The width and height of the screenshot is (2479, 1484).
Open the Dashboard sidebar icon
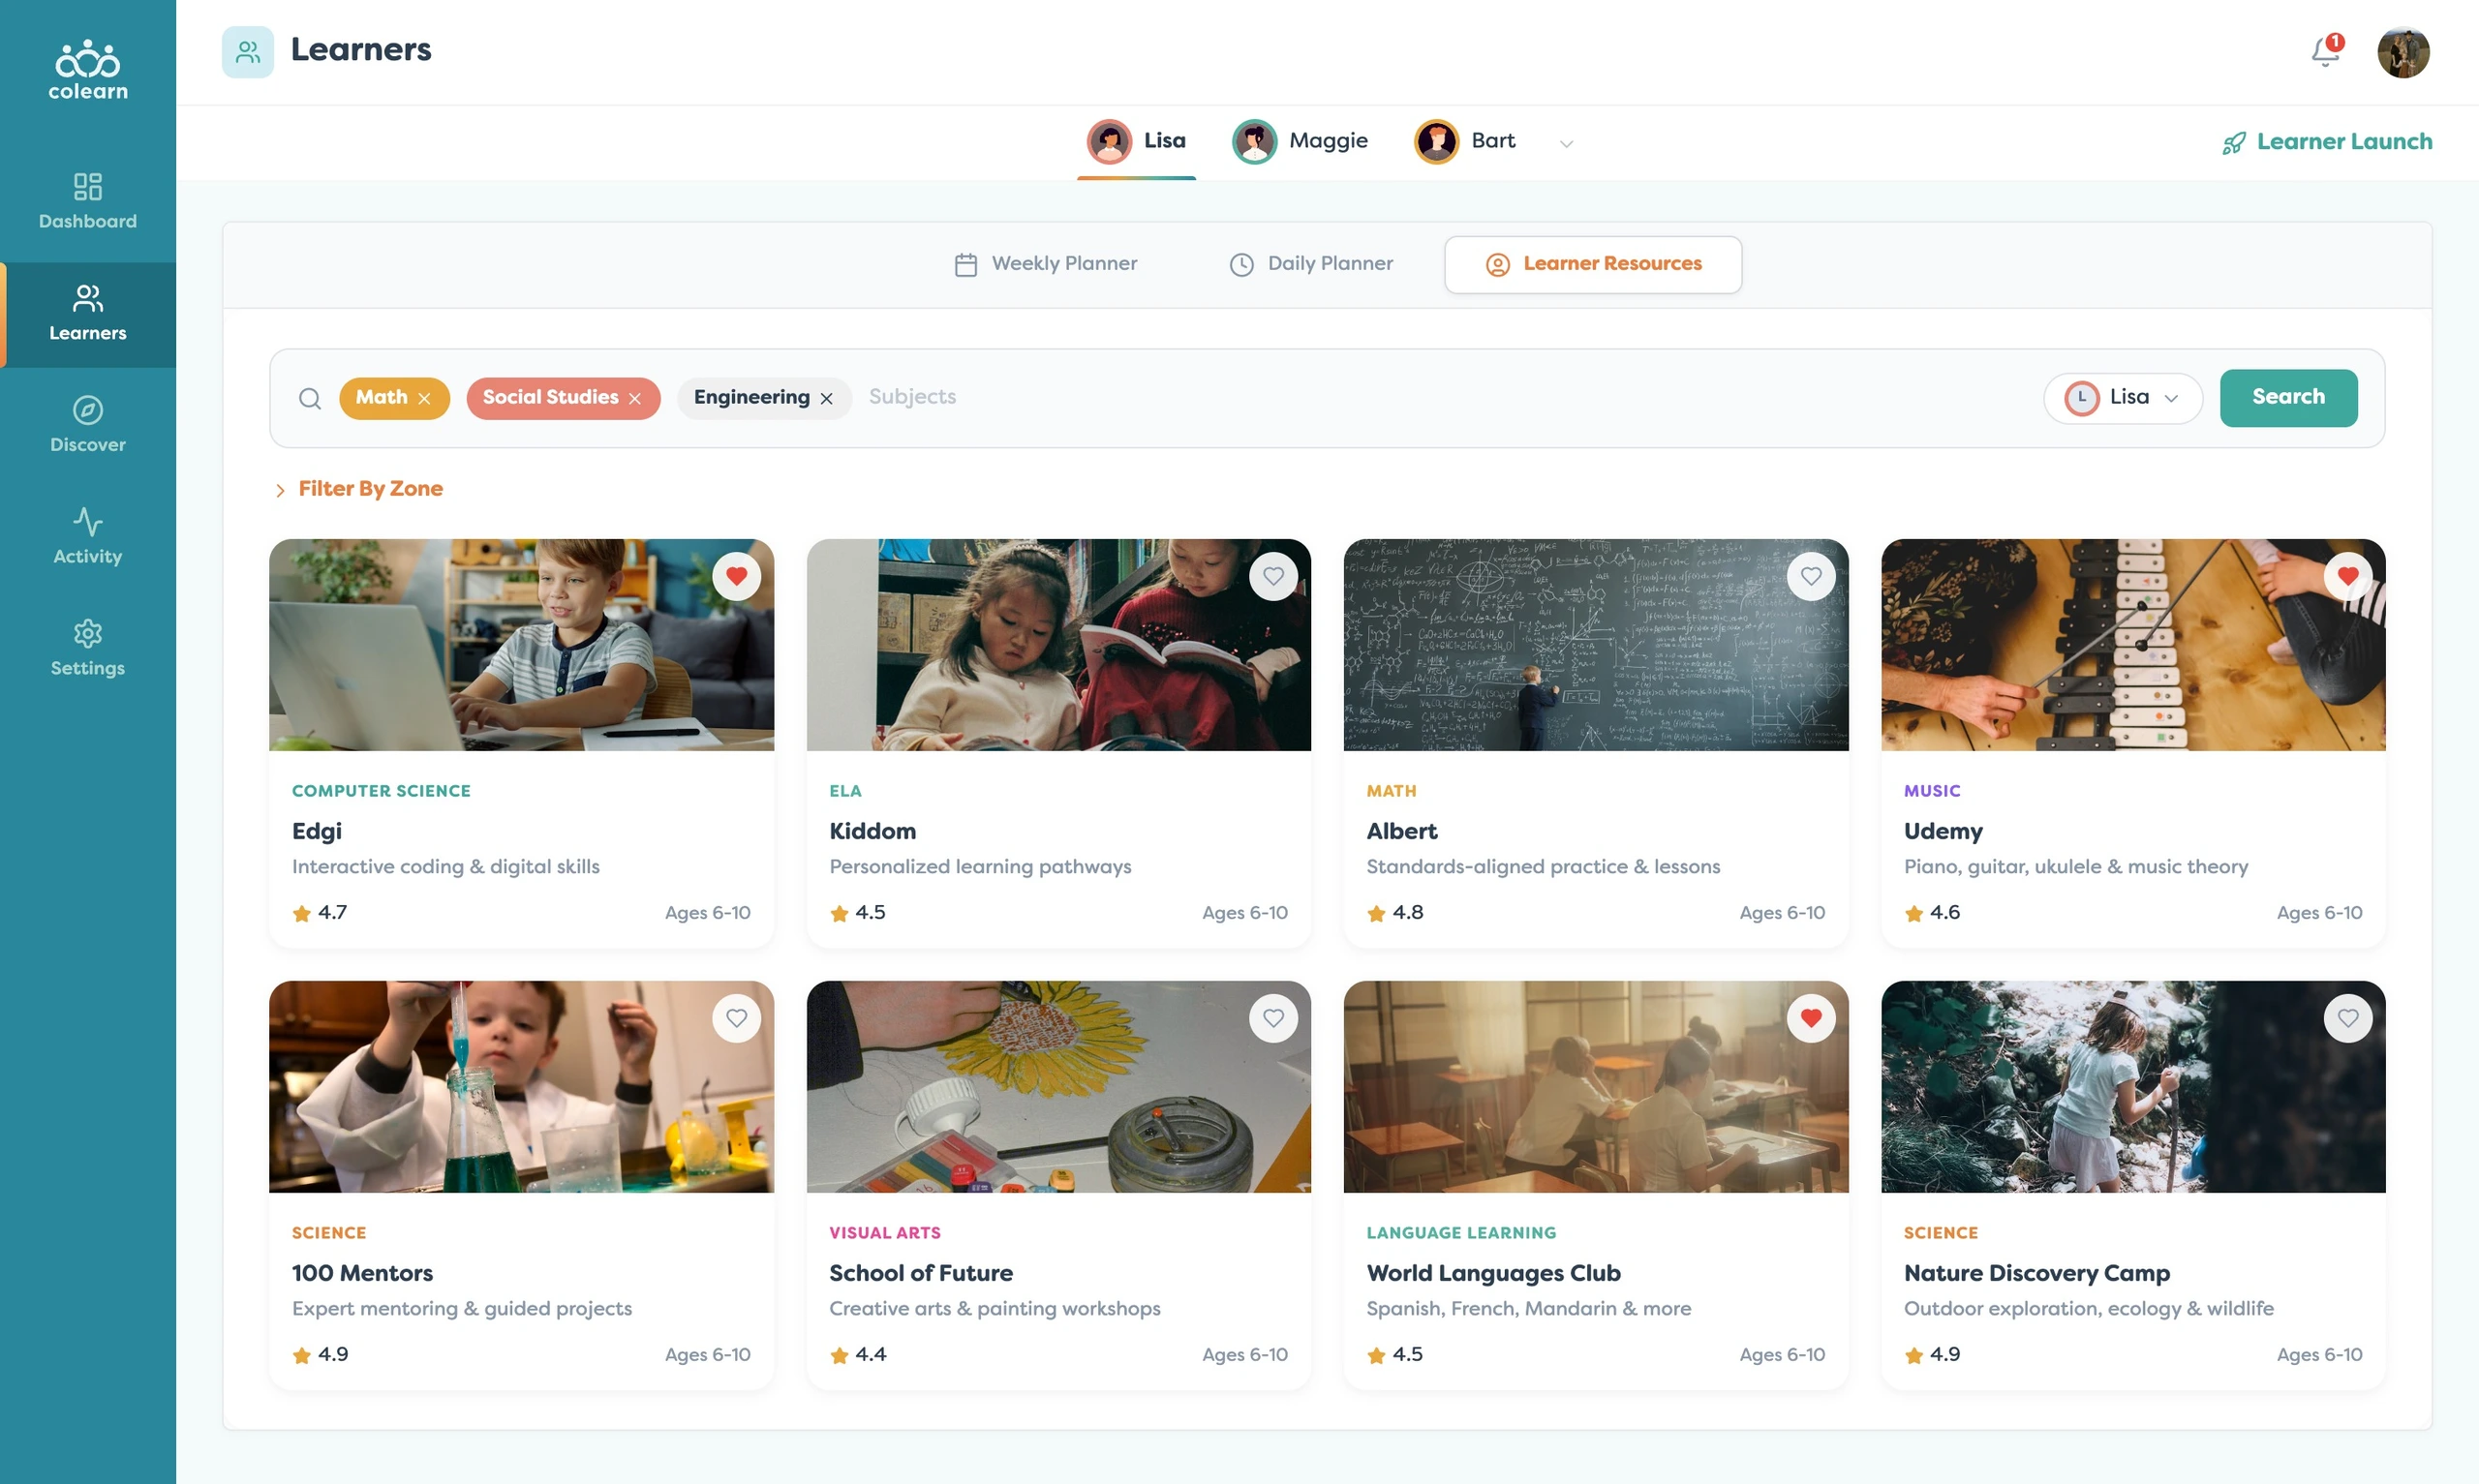(88, 186)
